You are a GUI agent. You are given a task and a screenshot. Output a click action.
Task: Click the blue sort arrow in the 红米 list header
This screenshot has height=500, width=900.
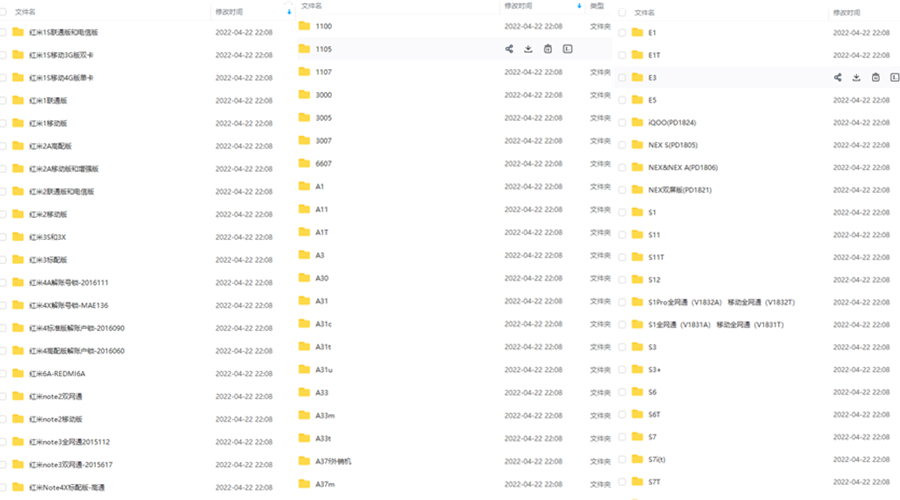tap(289, 11)
